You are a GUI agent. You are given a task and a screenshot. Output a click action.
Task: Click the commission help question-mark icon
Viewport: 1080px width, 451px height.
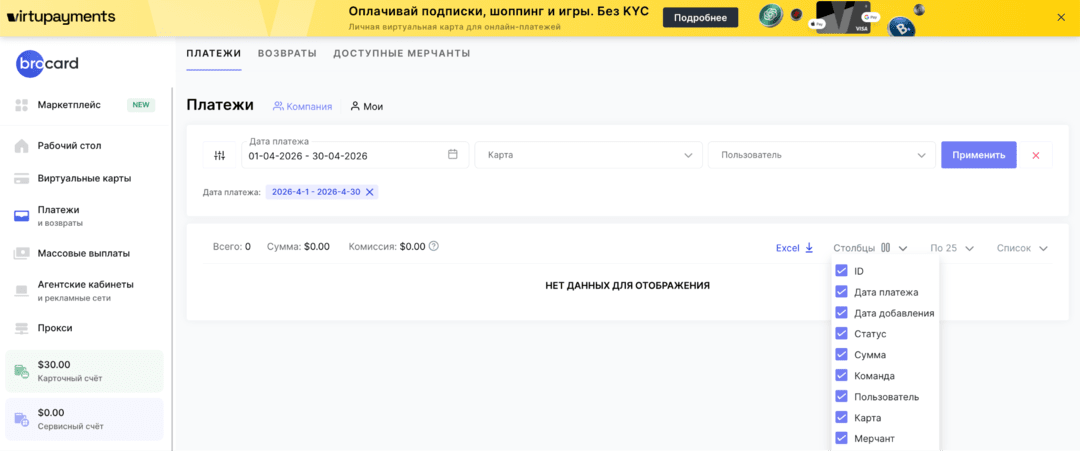coord(434,246)
